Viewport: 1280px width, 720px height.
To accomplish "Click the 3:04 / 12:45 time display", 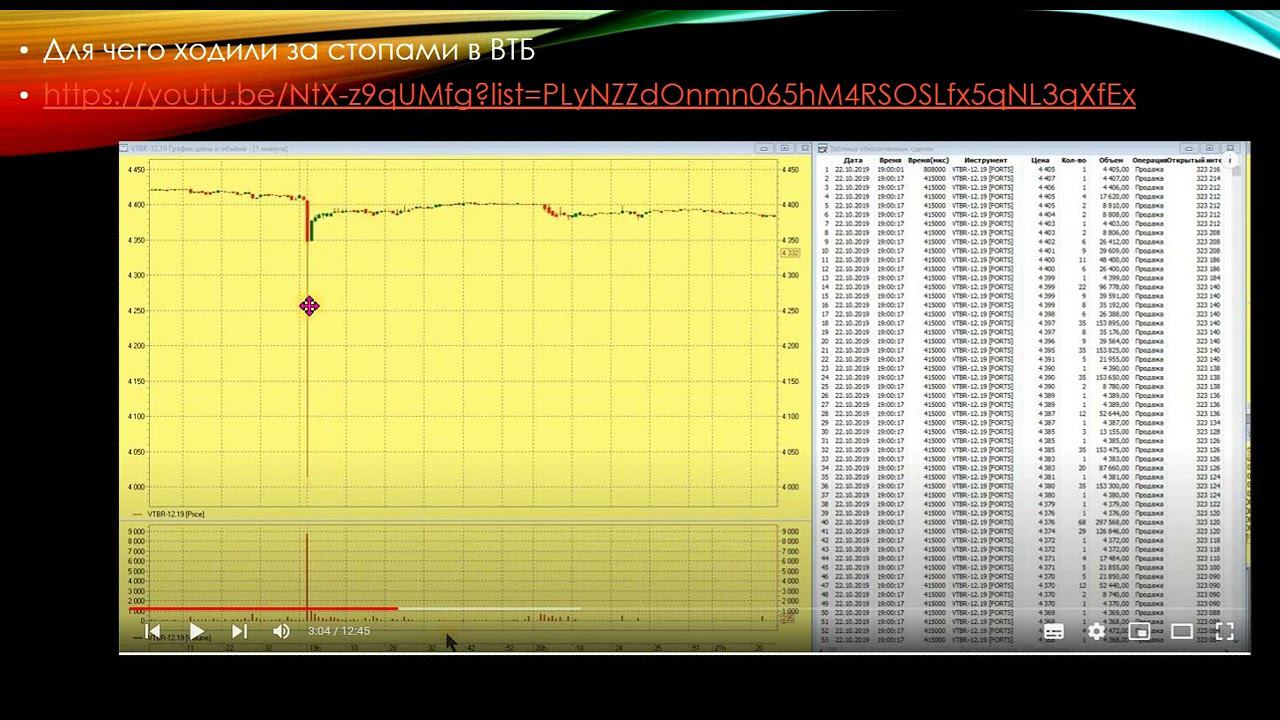I will [x=339, y=631].
